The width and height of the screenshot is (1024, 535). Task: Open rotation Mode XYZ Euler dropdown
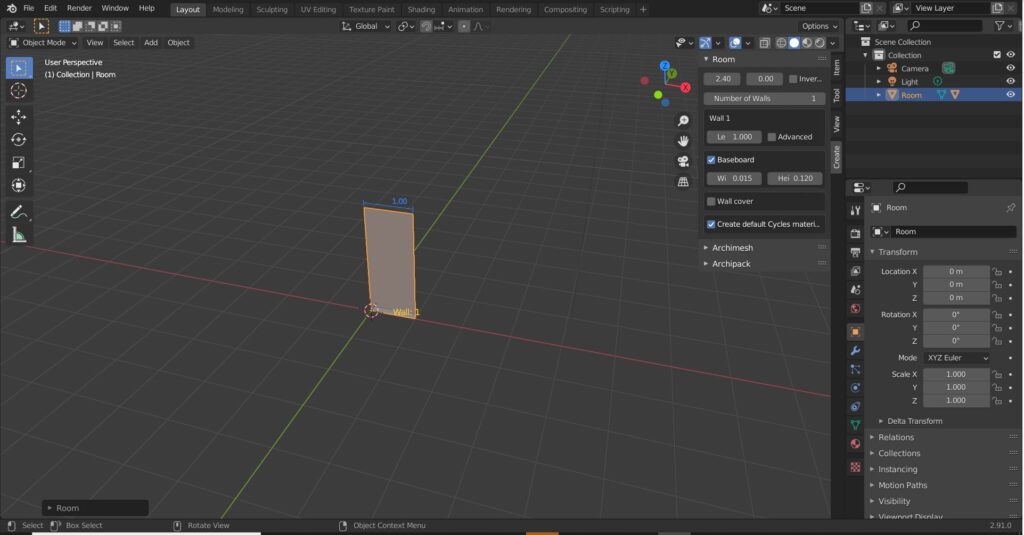pos(957,358)
